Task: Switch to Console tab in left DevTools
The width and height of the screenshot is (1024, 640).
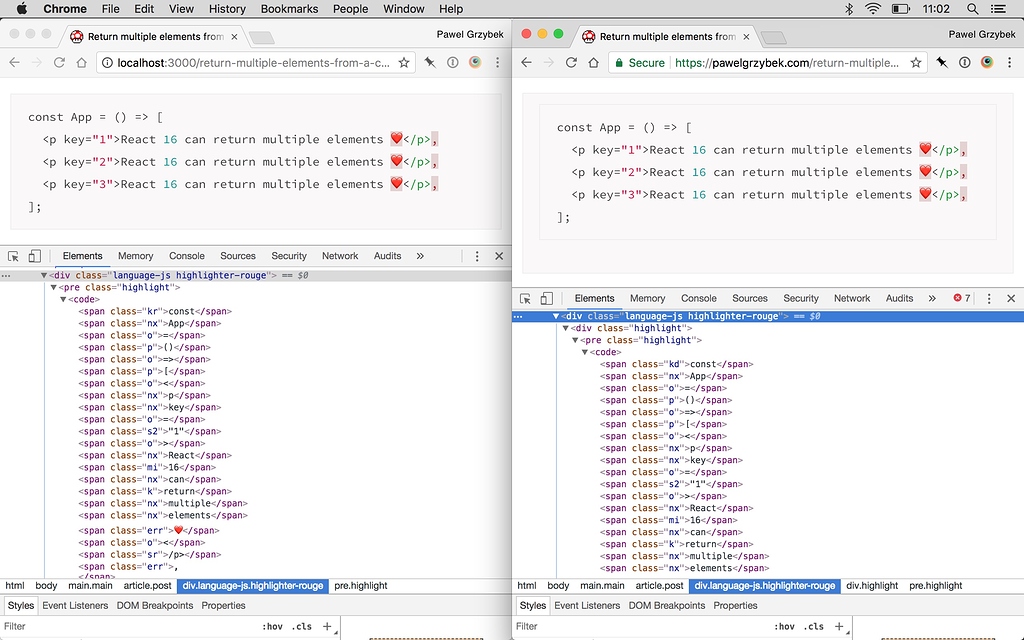Action: [187, 256]
